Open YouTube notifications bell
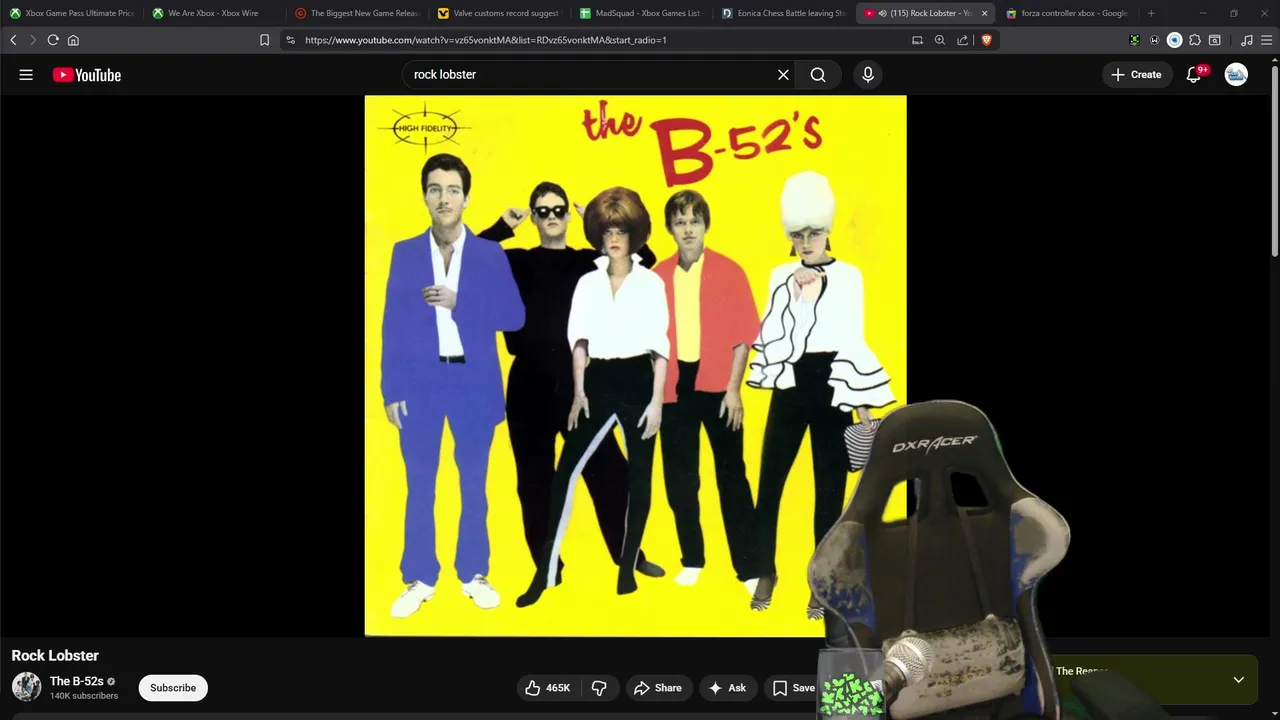The image size is (1280, 720). coord(1194,75)
